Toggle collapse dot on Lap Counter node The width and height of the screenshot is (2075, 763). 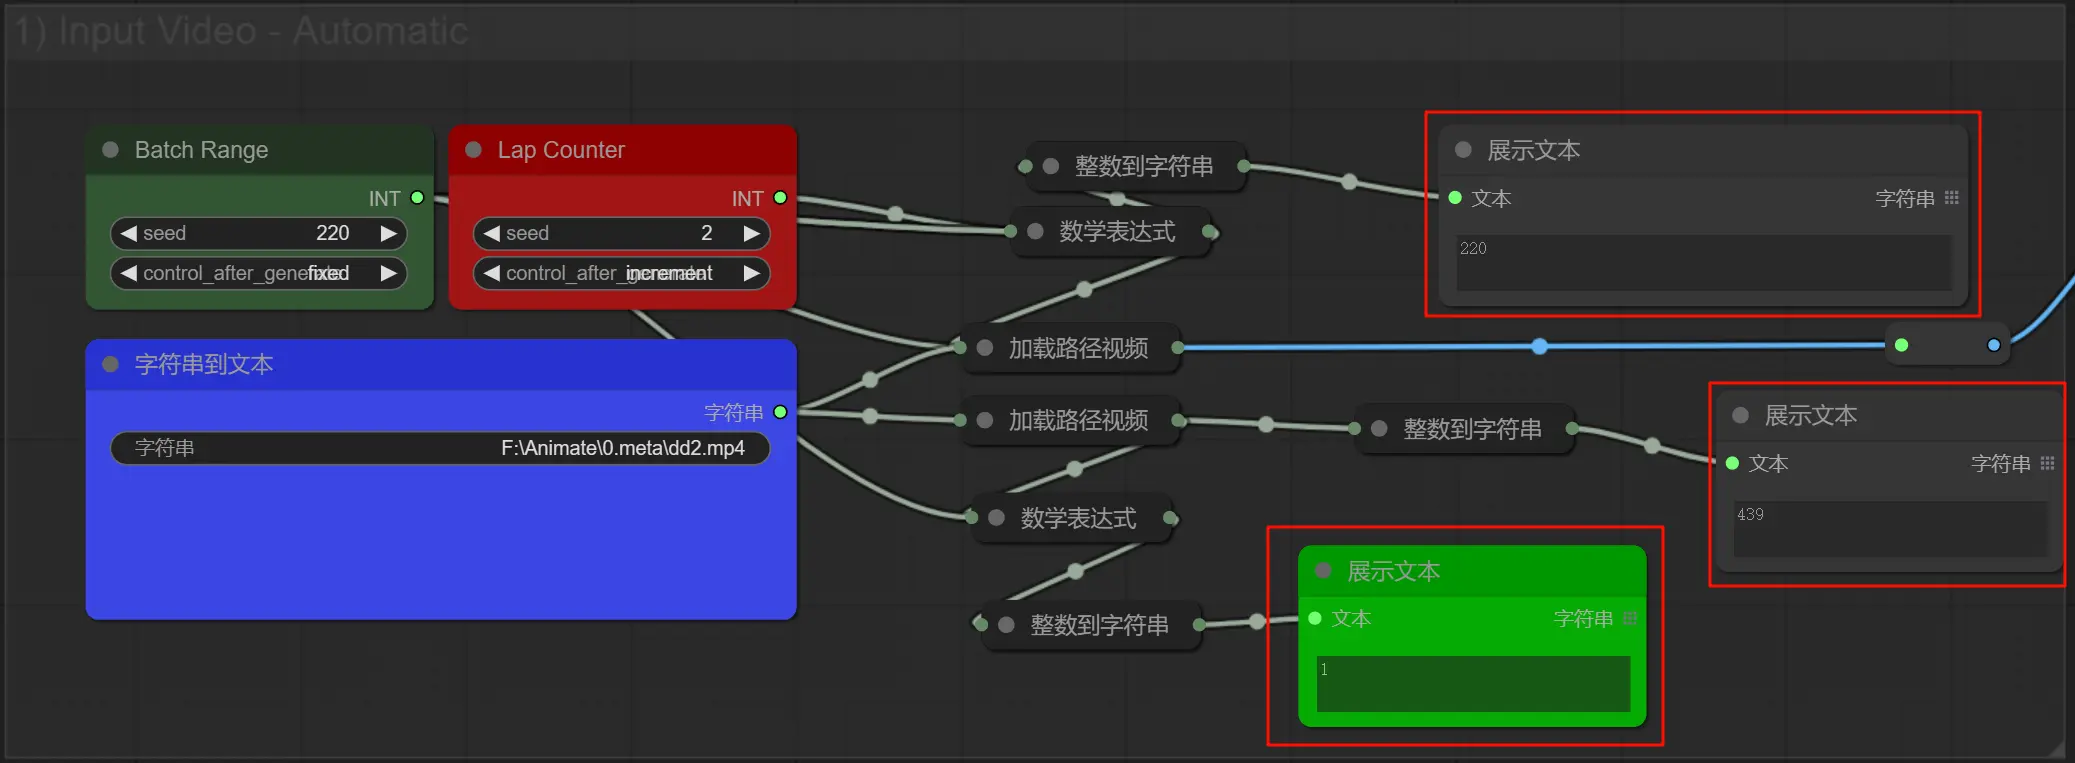(x=474, y=150)
